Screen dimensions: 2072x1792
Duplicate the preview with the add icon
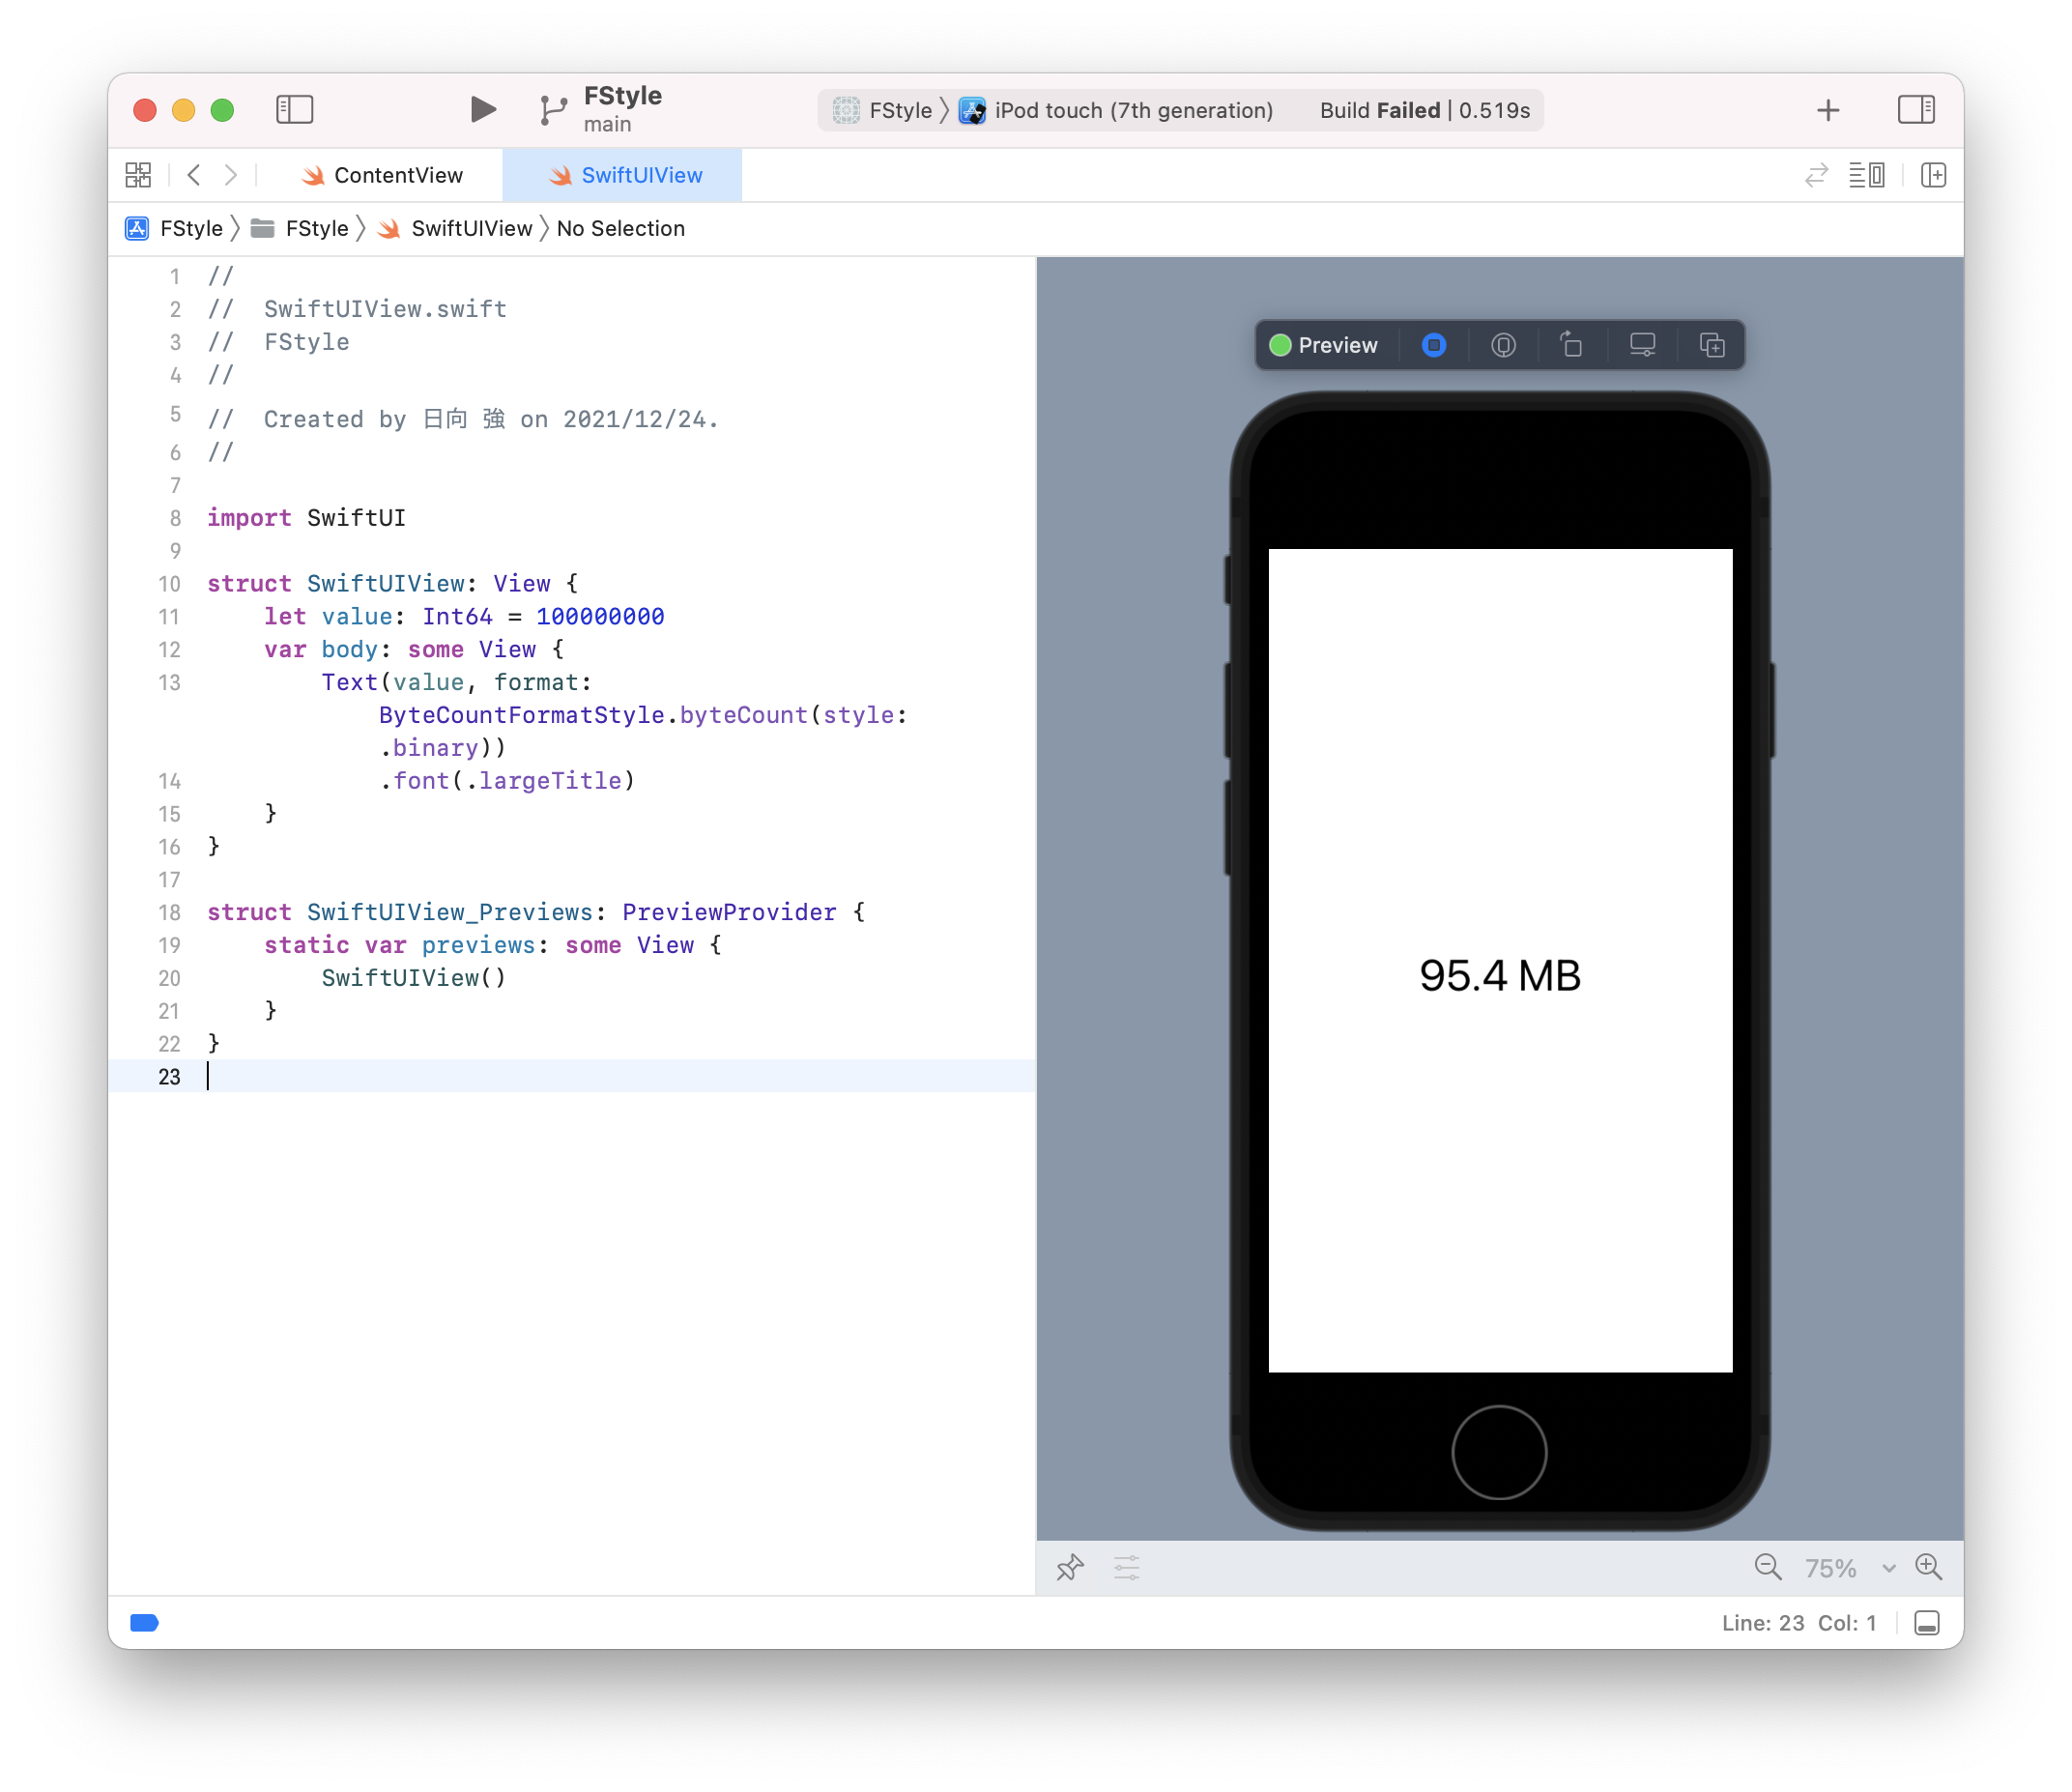(1711, 345)
